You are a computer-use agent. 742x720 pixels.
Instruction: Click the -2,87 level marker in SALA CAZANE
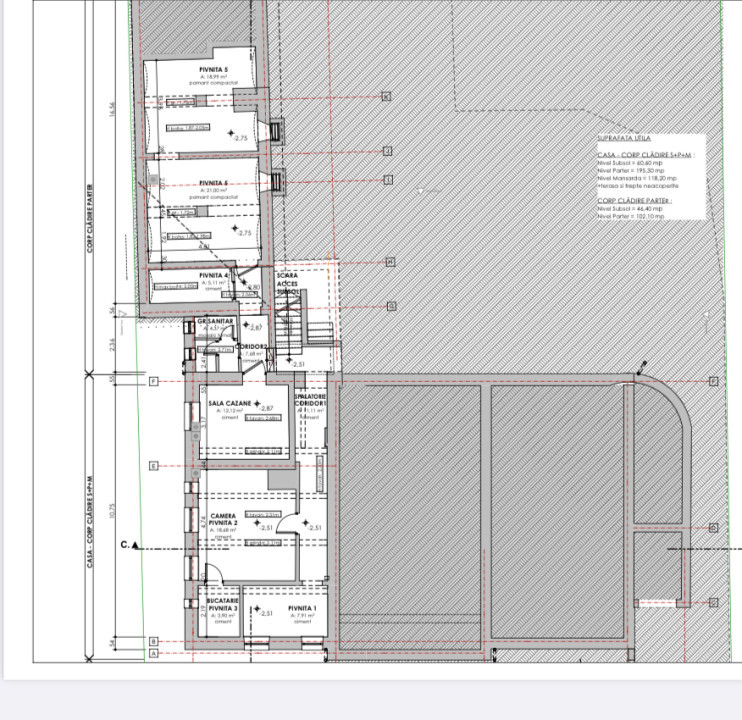coord(265,407)
